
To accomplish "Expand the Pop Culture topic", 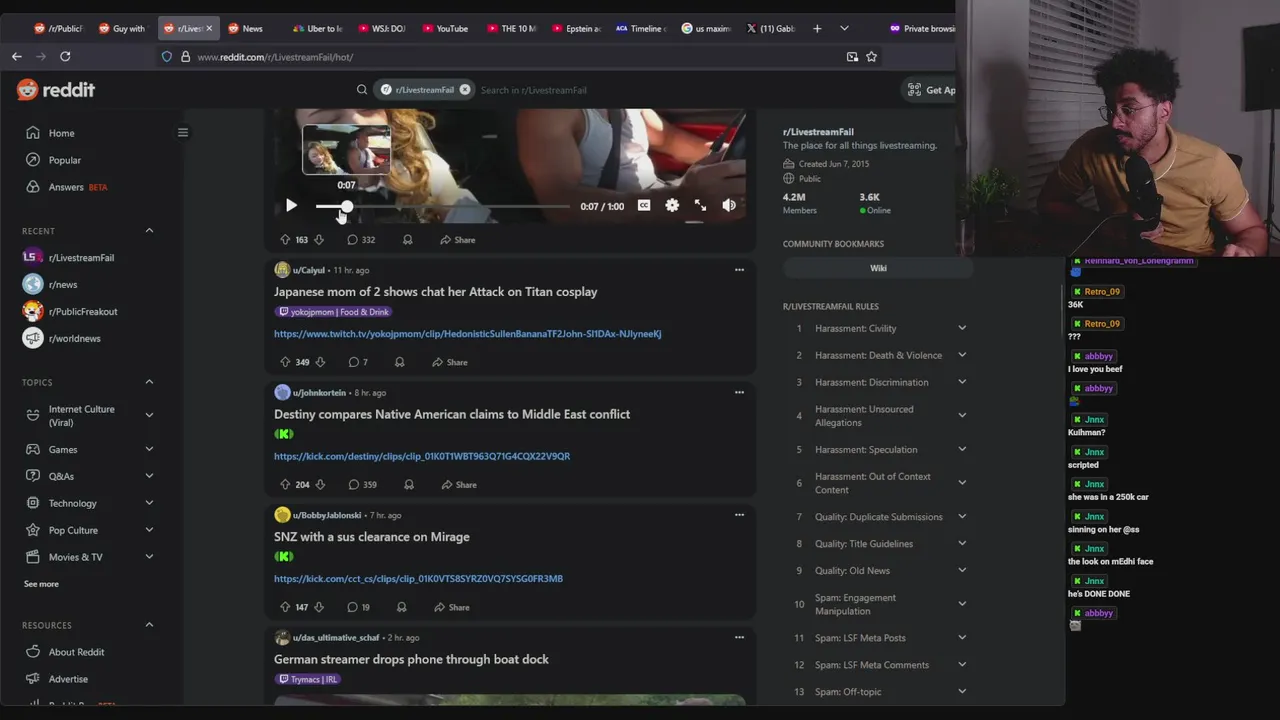I will 149,530.
